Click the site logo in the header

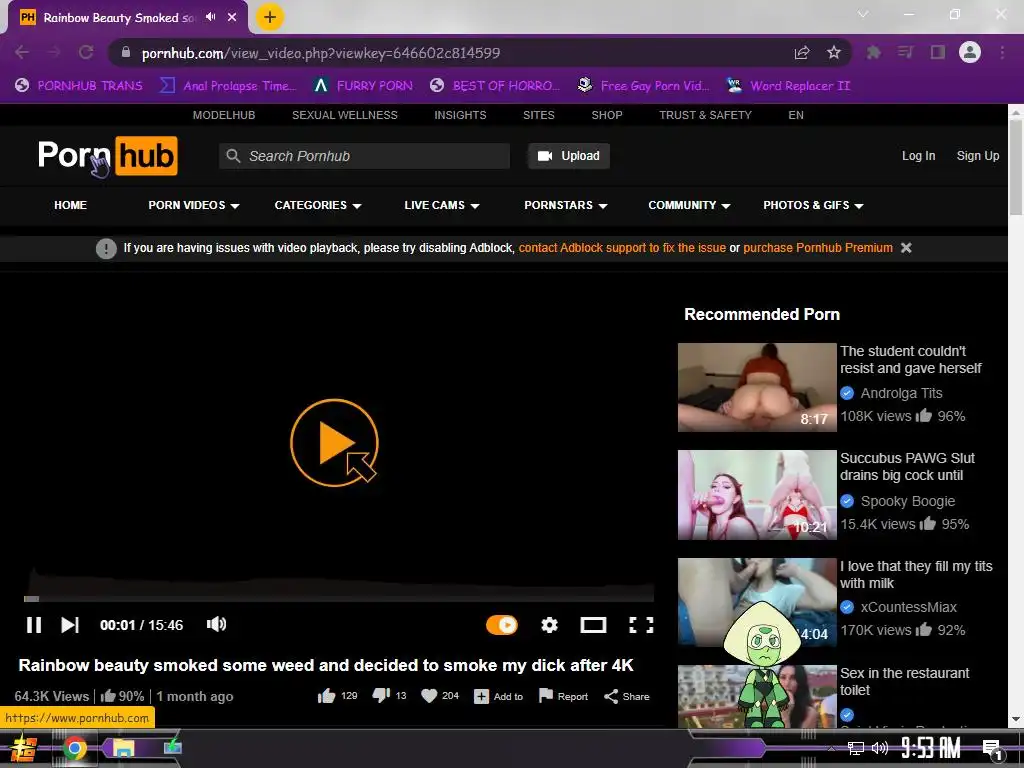tap(108, 156)
